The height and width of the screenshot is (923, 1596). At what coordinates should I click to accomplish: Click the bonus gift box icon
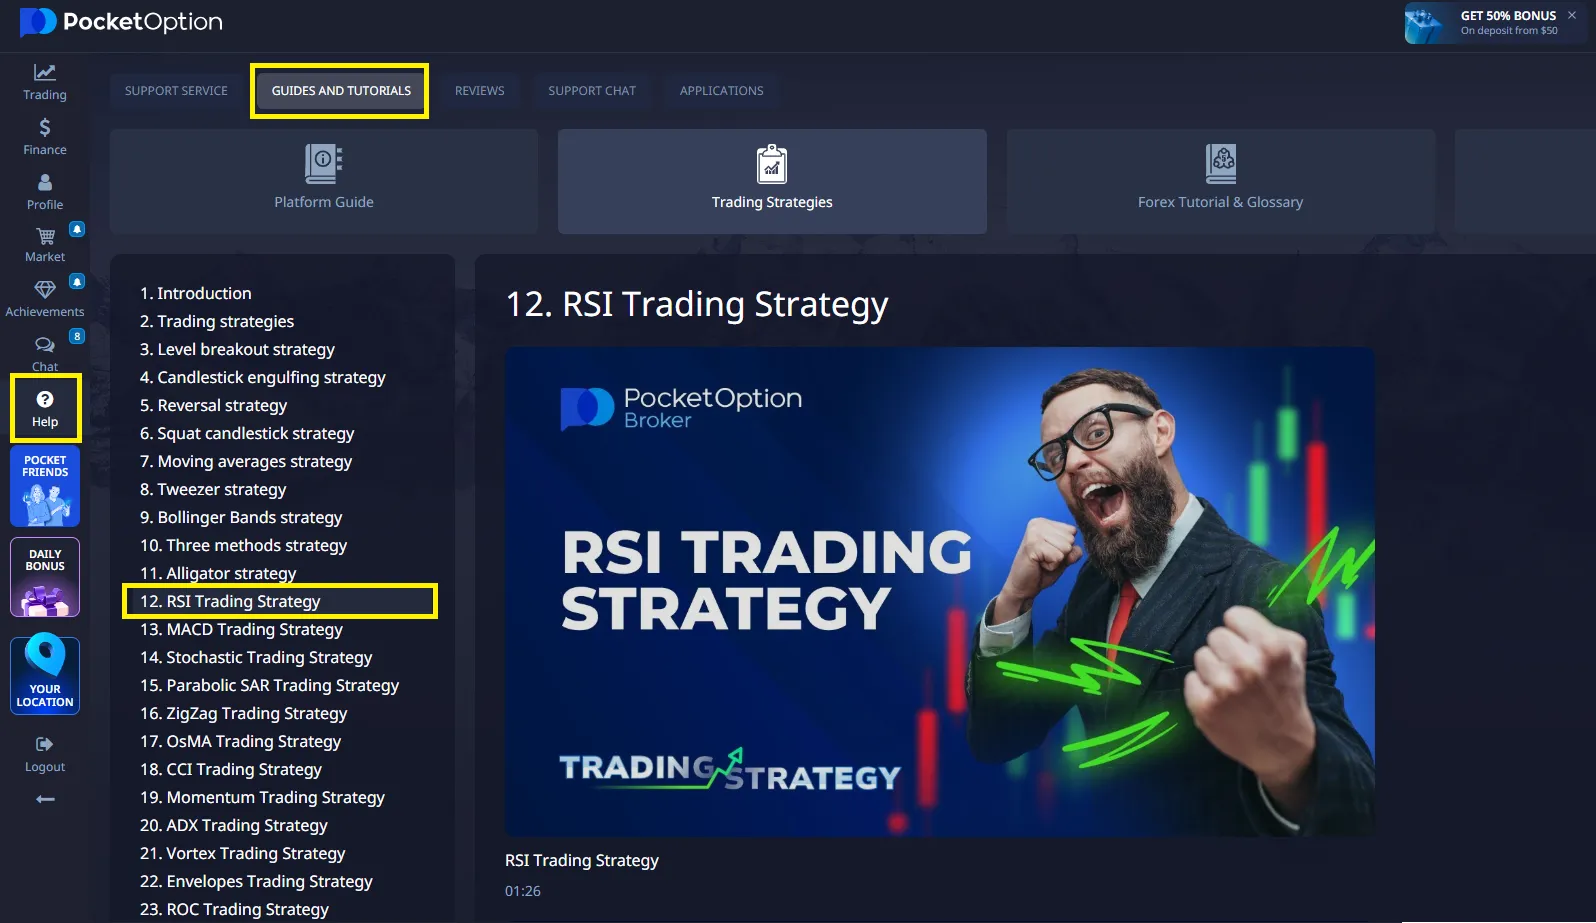pos(1426,23)
